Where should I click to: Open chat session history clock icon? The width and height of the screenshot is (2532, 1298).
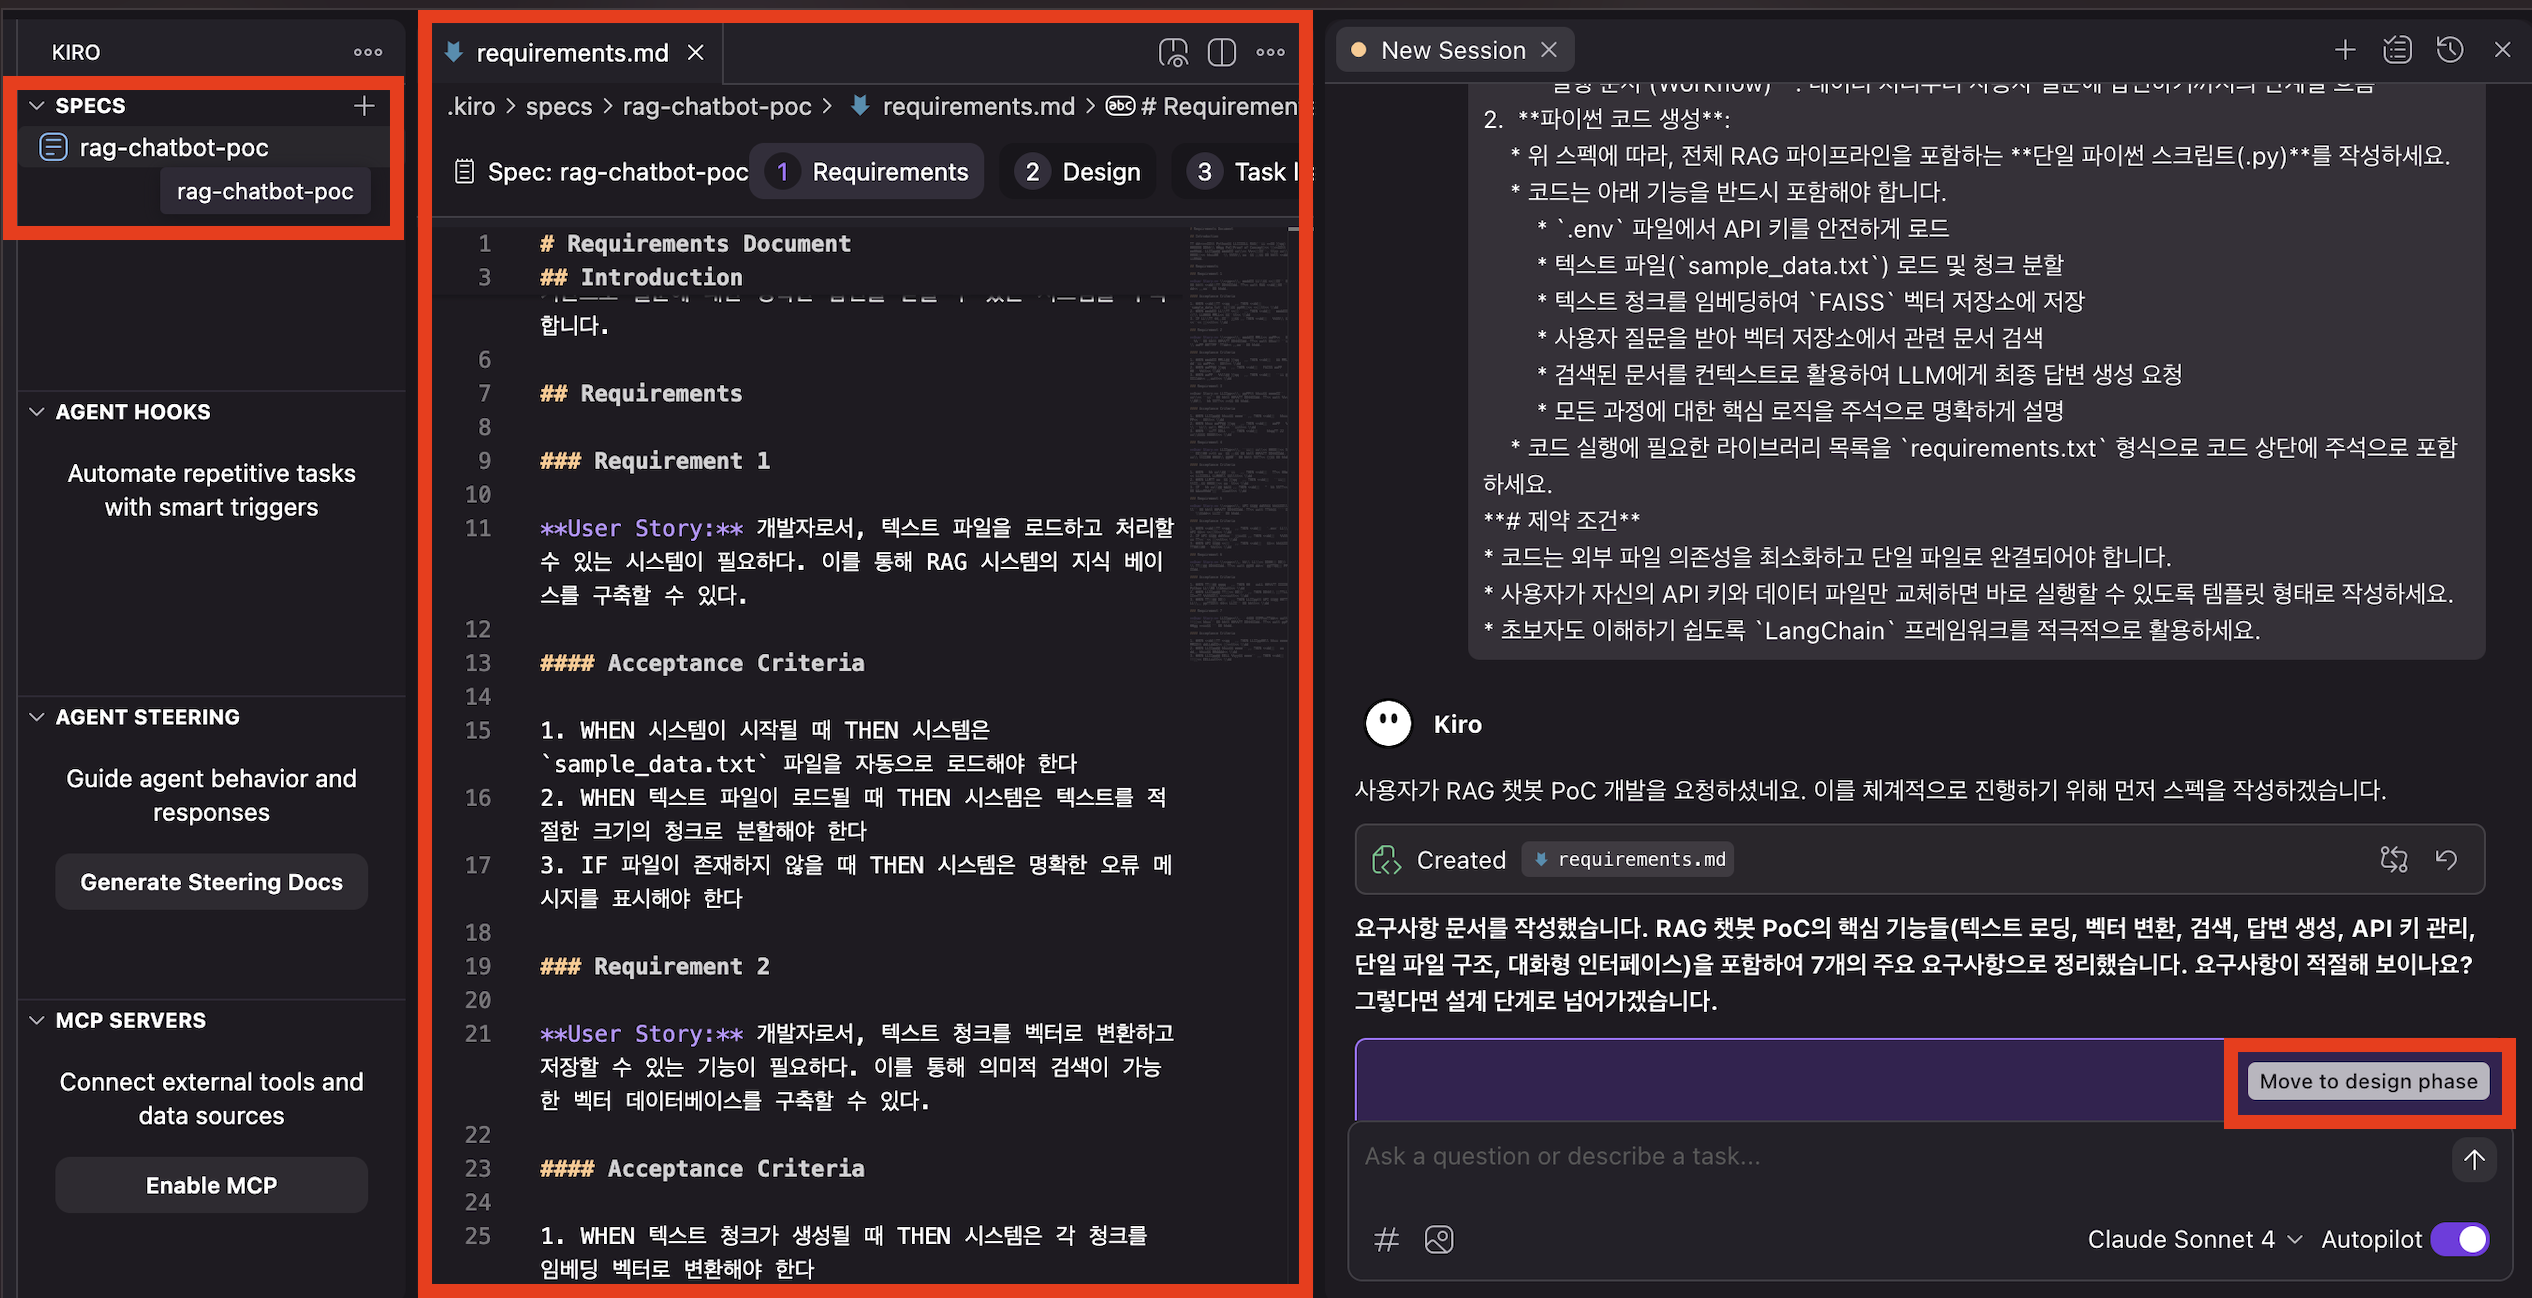pos(2449,50)
